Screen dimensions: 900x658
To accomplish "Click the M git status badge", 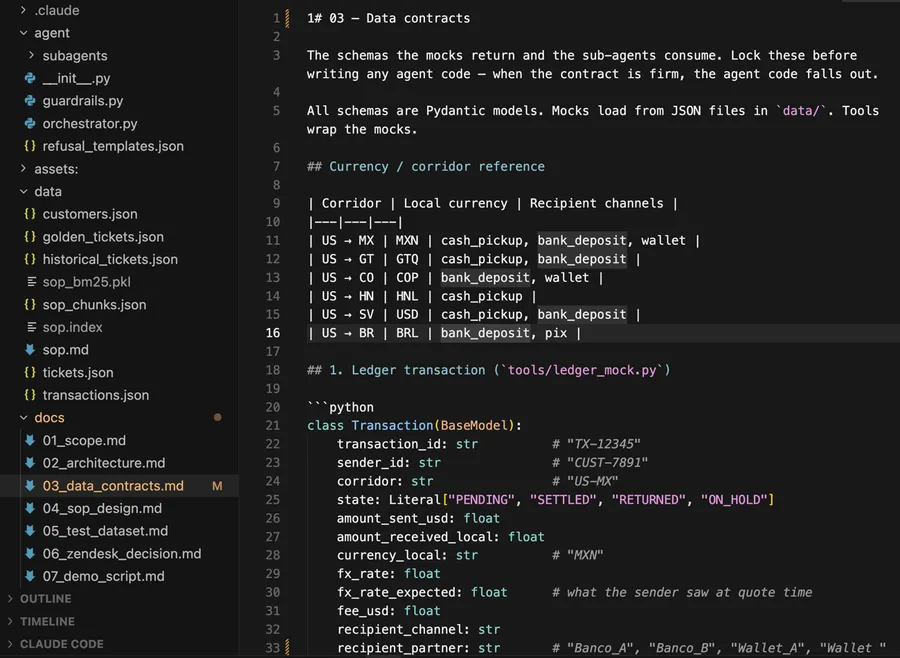I will [217, 486].
